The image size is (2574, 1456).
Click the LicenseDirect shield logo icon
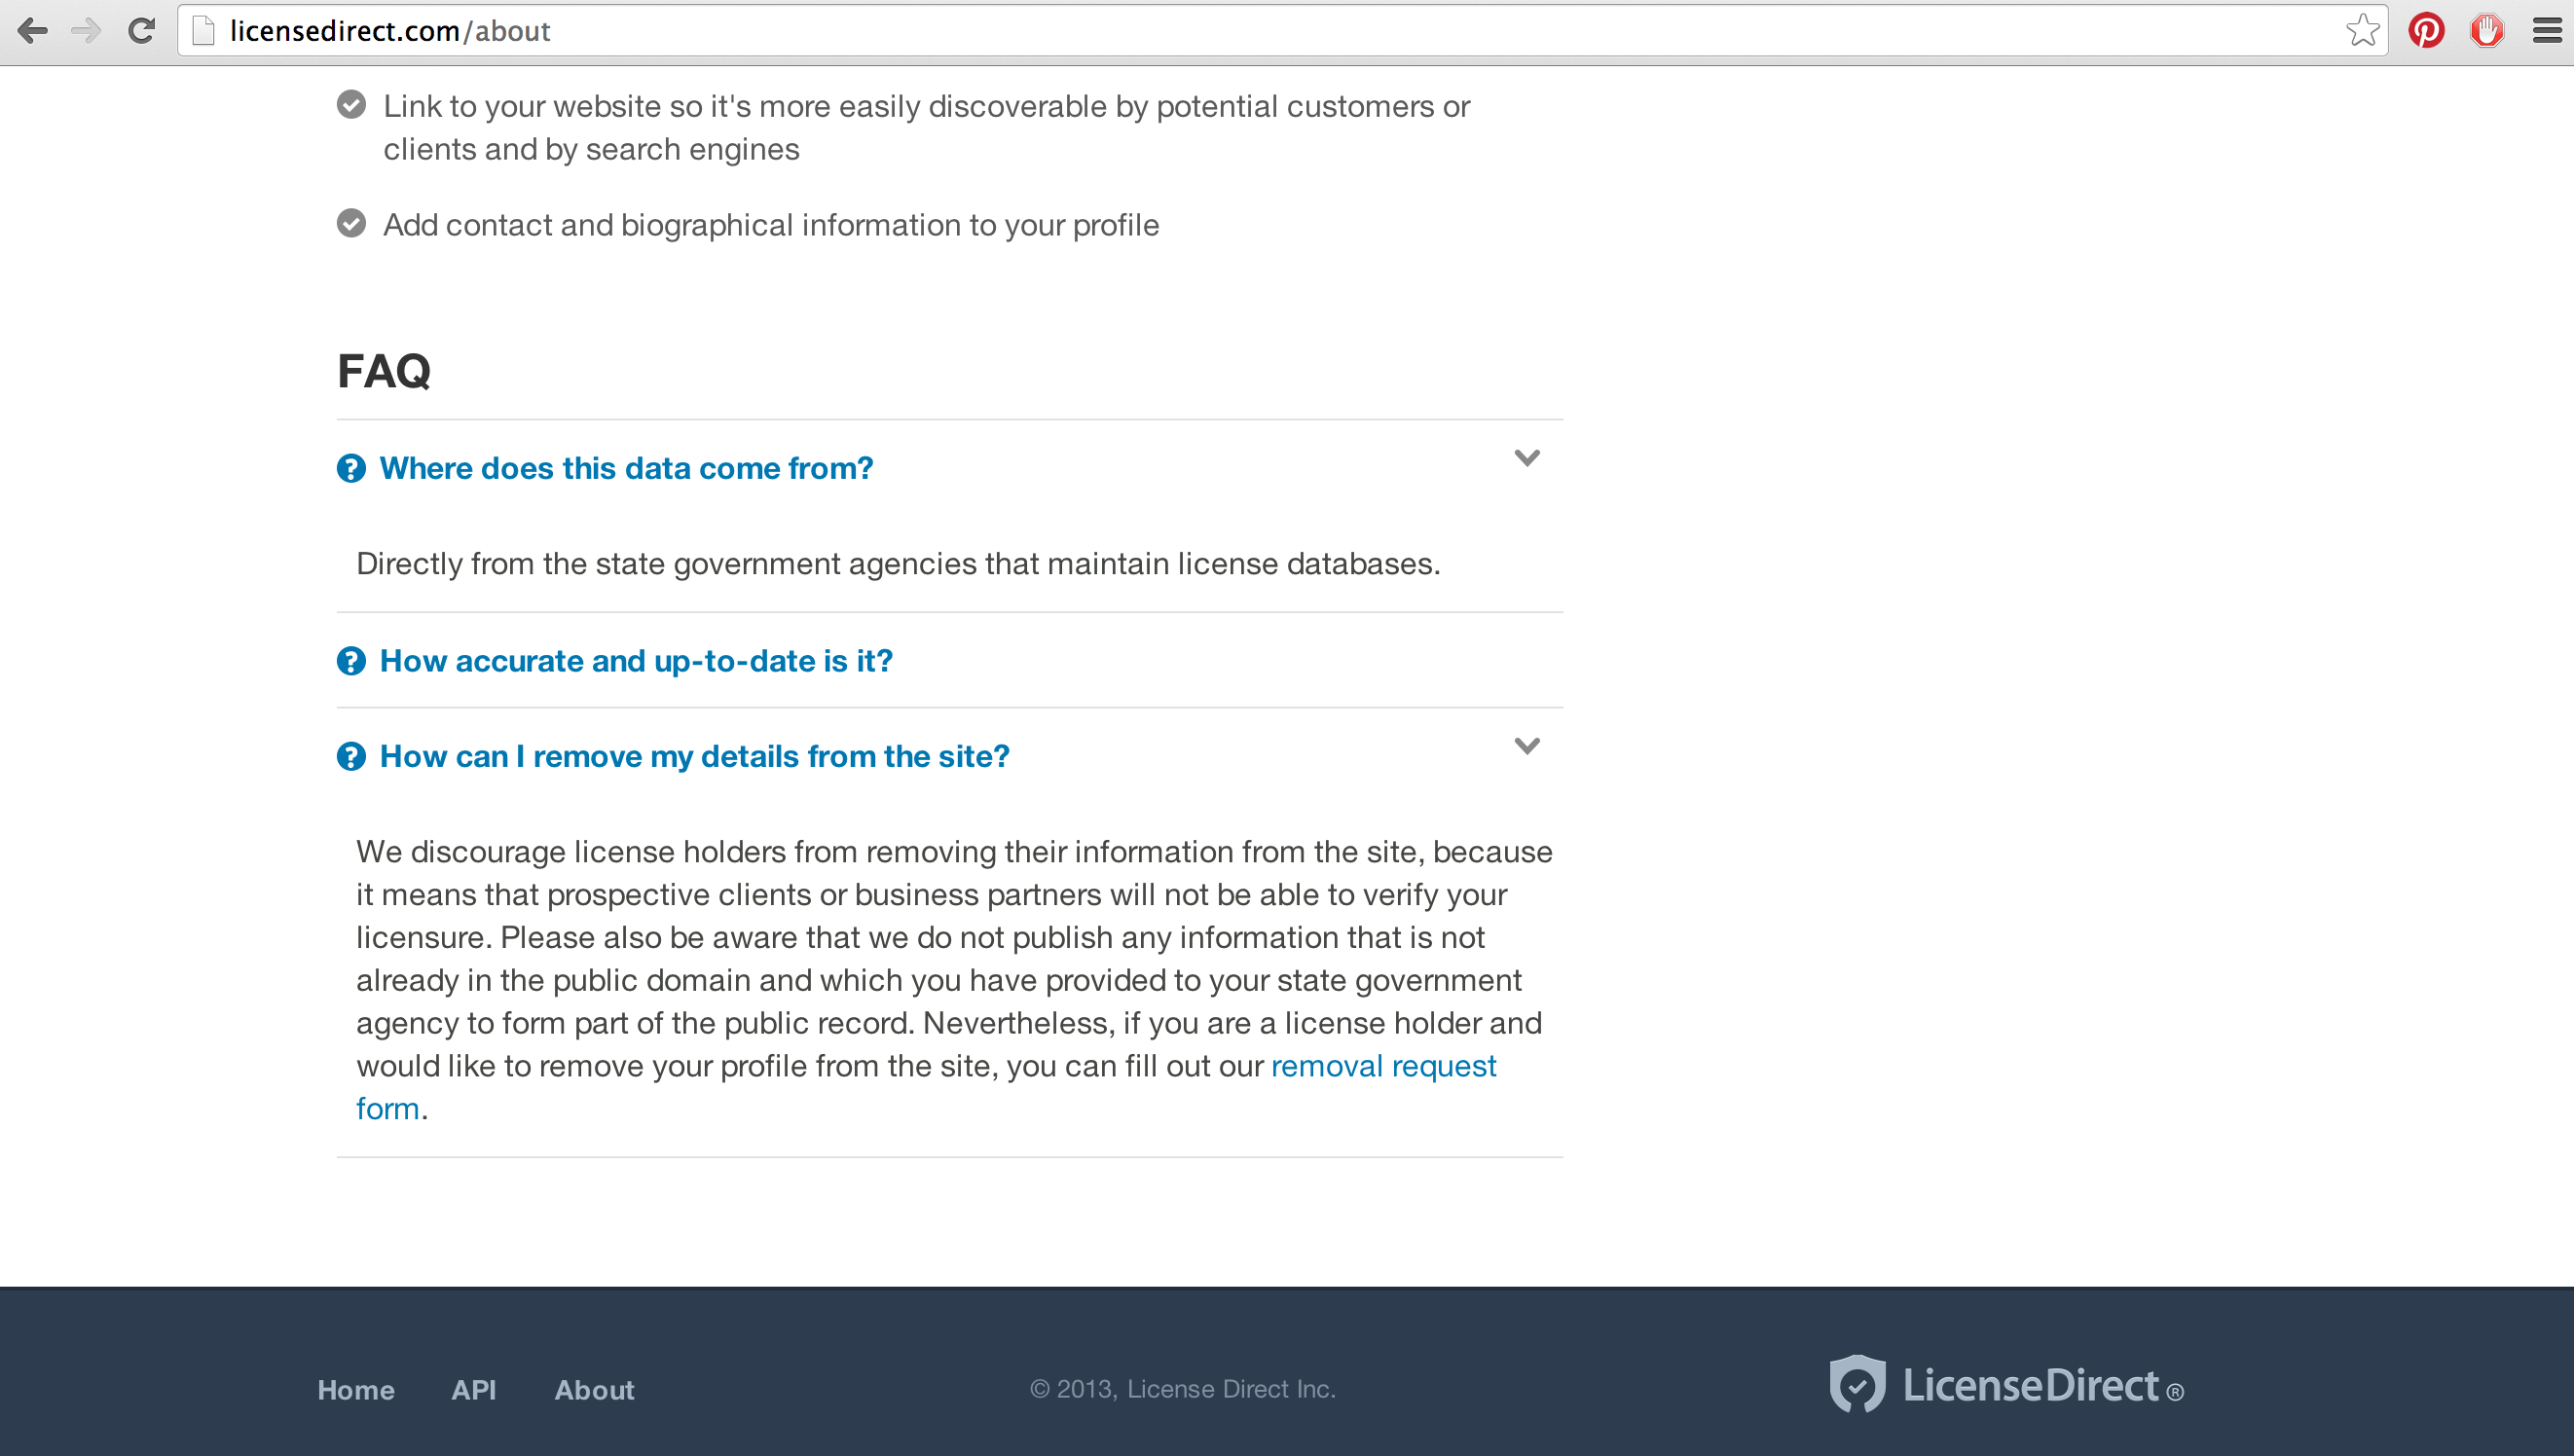1857,1387
